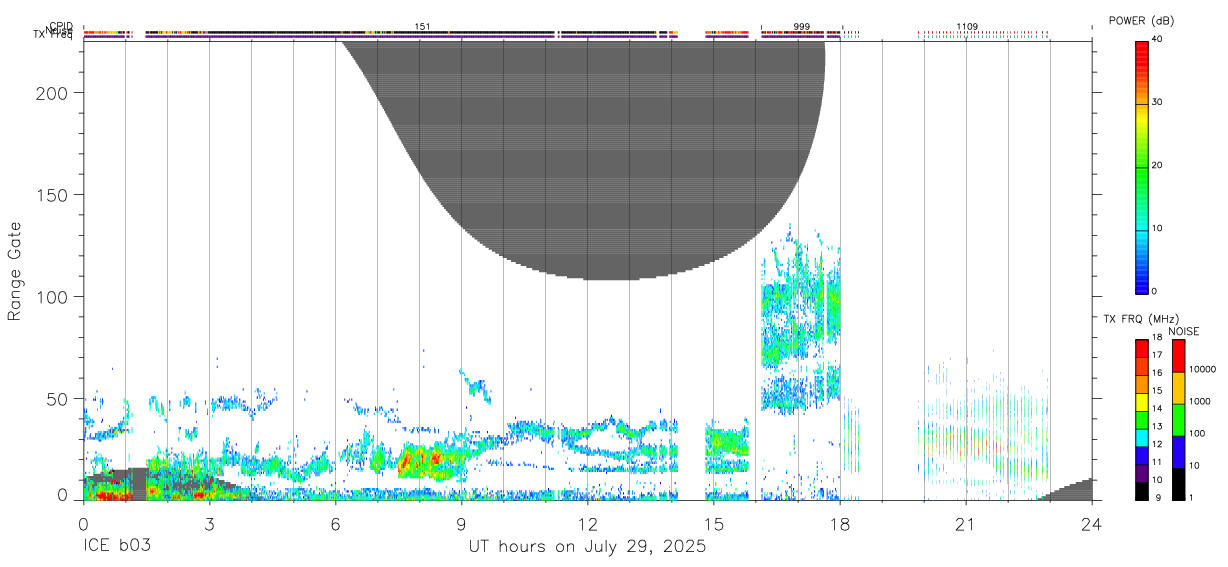Pick the red segment of NOISE bar
The width and height of the screenshot is (1228, 567).
tap(1178, 356)
